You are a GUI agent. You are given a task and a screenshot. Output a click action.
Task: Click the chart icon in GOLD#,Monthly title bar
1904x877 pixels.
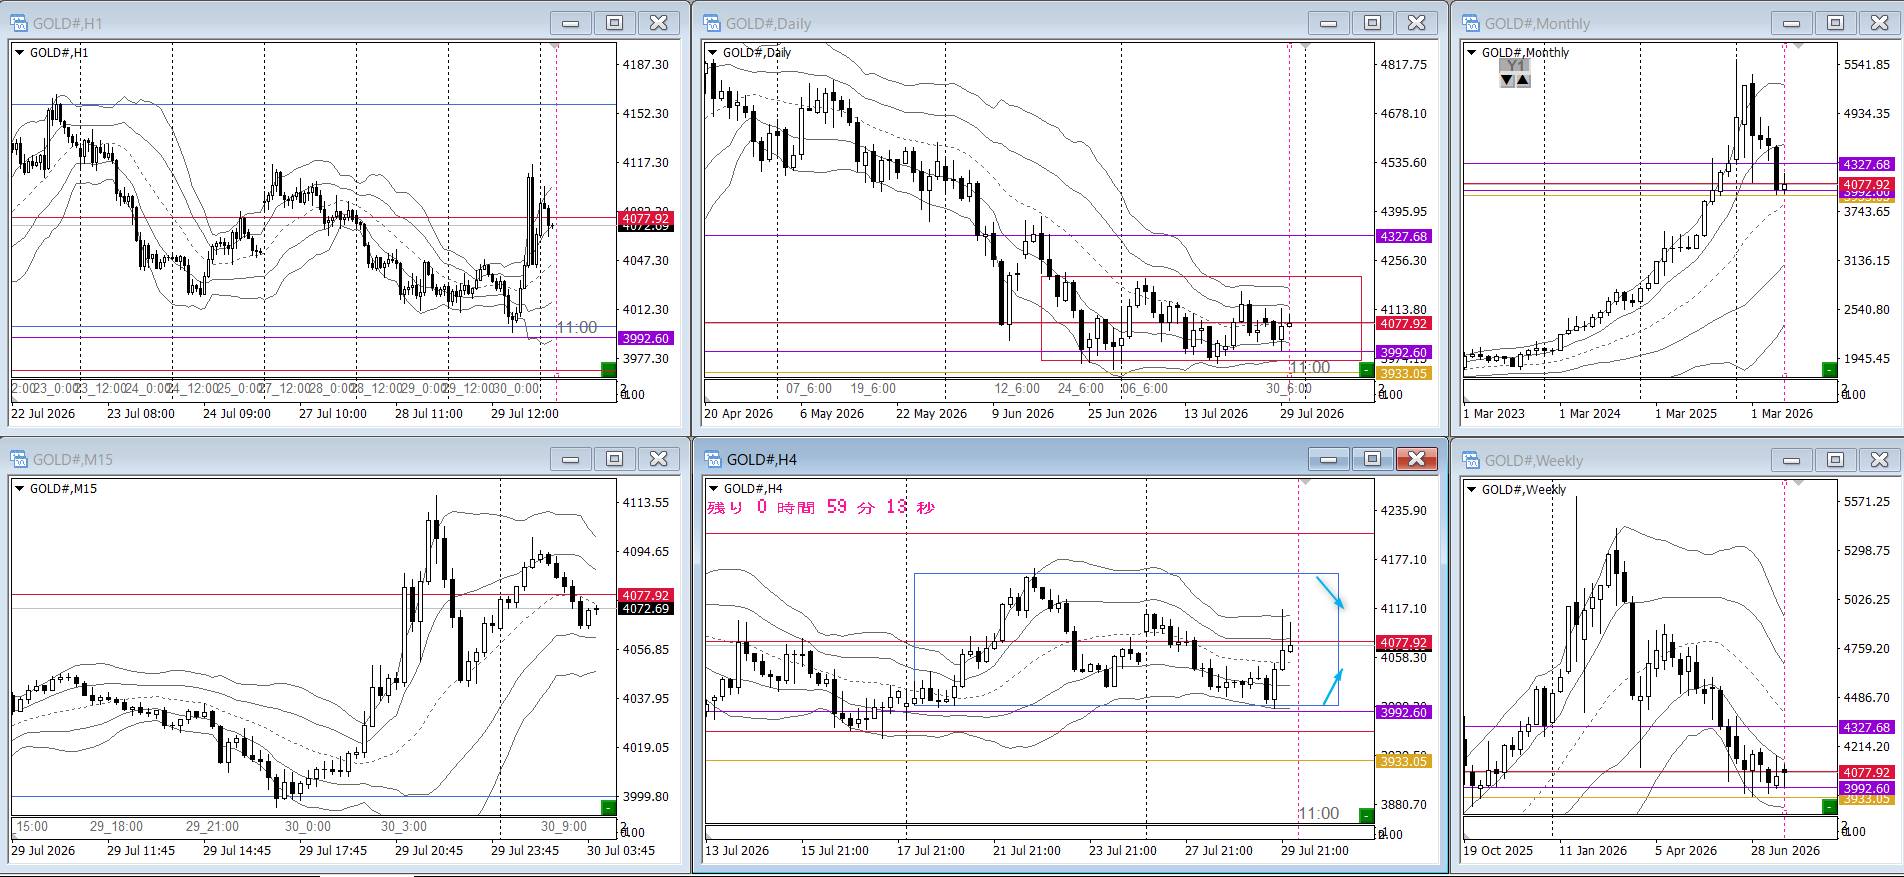click(x=1472, y=23)
